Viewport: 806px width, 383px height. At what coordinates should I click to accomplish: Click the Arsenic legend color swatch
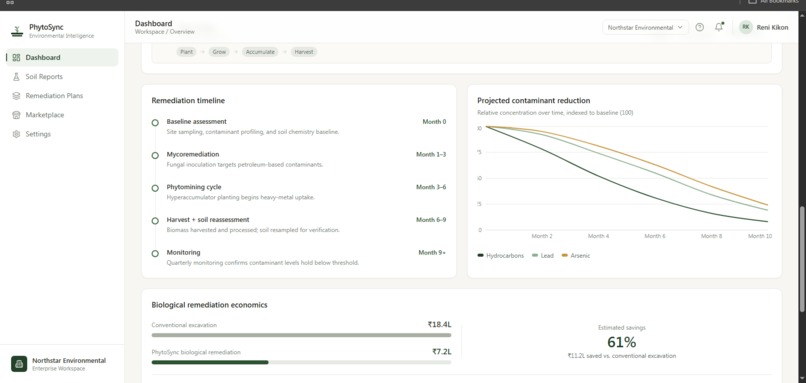(x=564, y=256)
